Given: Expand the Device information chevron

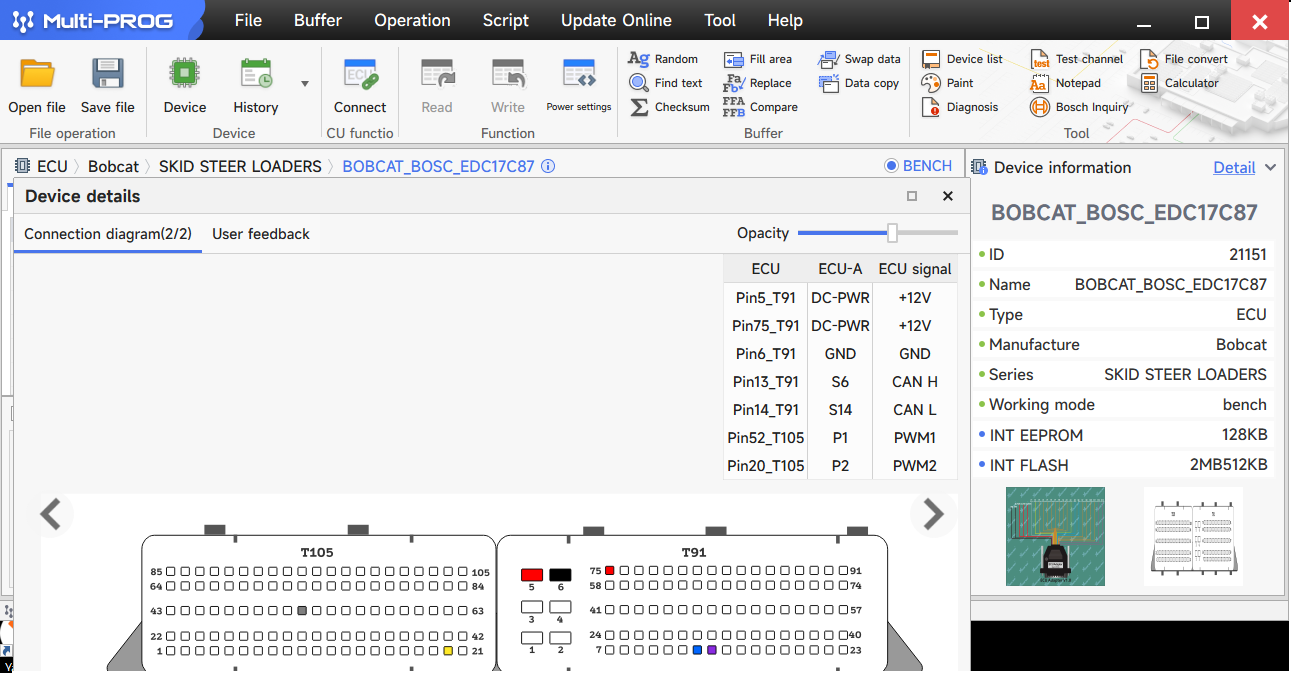Looking at the screenshot, I should 1271,168.
